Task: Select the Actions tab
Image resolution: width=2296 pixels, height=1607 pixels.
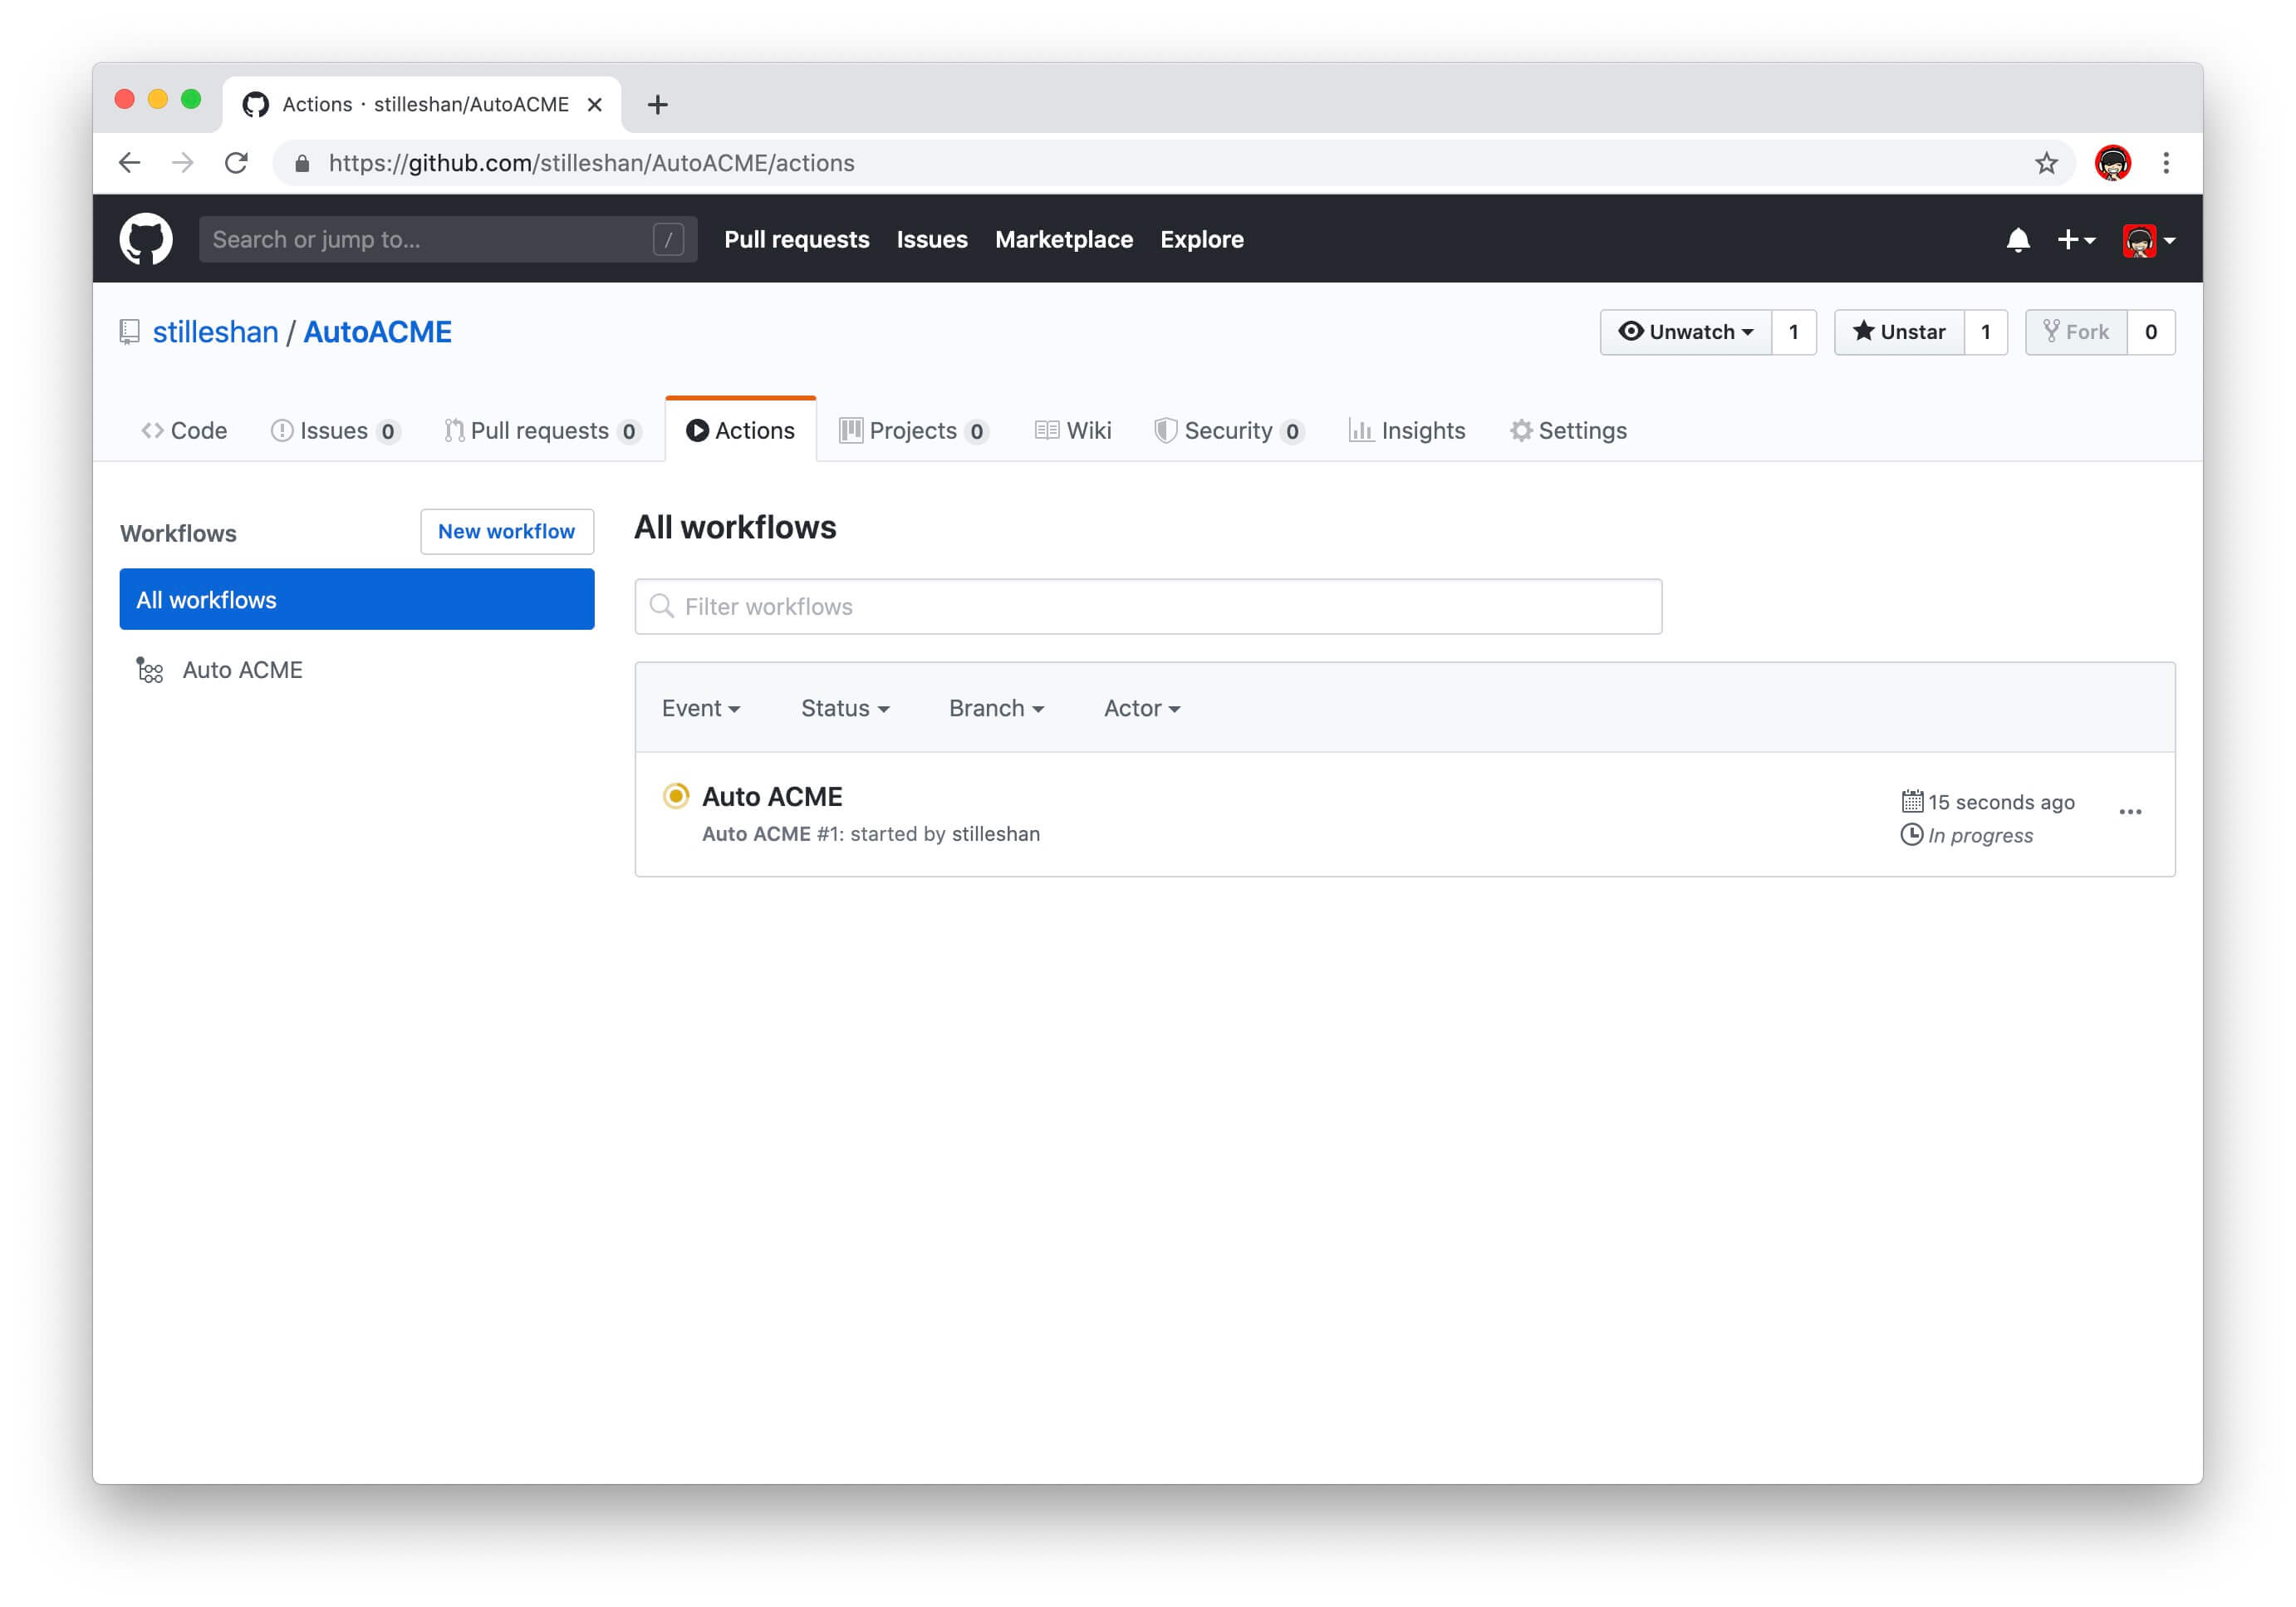Action: pyautogui.click(x=741, y=431)
